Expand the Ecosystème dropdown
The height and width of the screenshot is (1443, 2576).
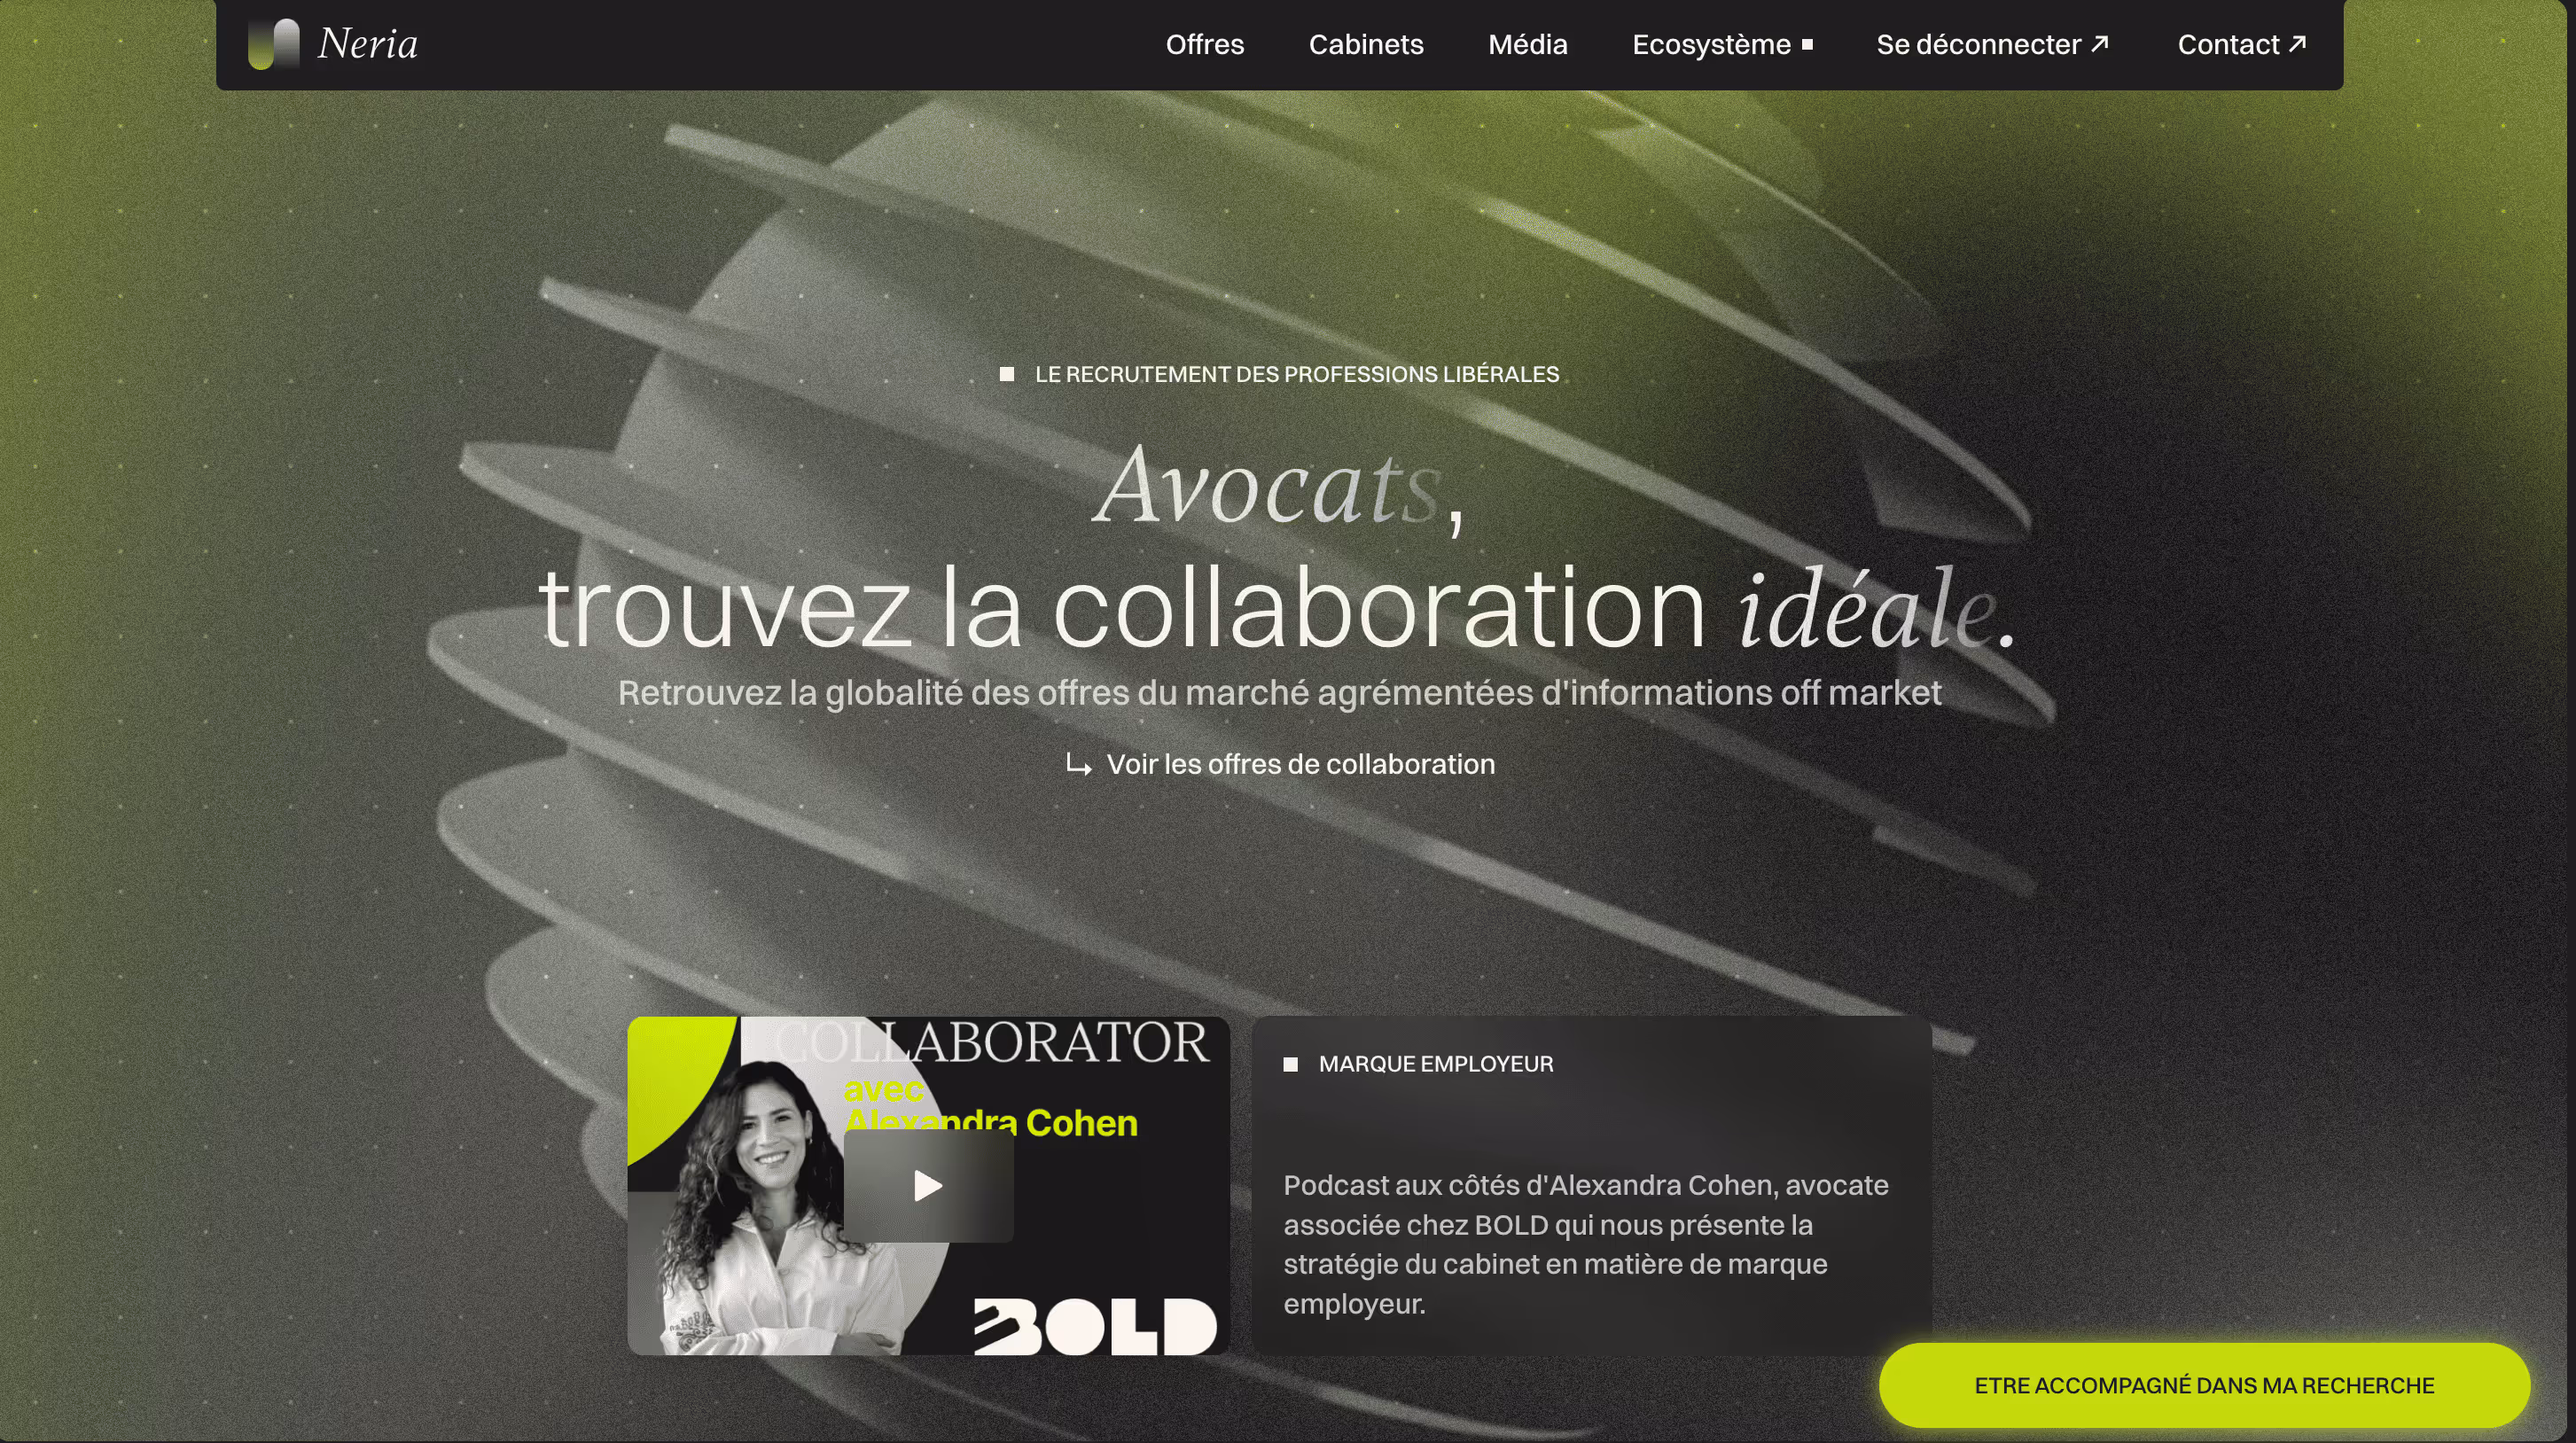point(1721,44)
